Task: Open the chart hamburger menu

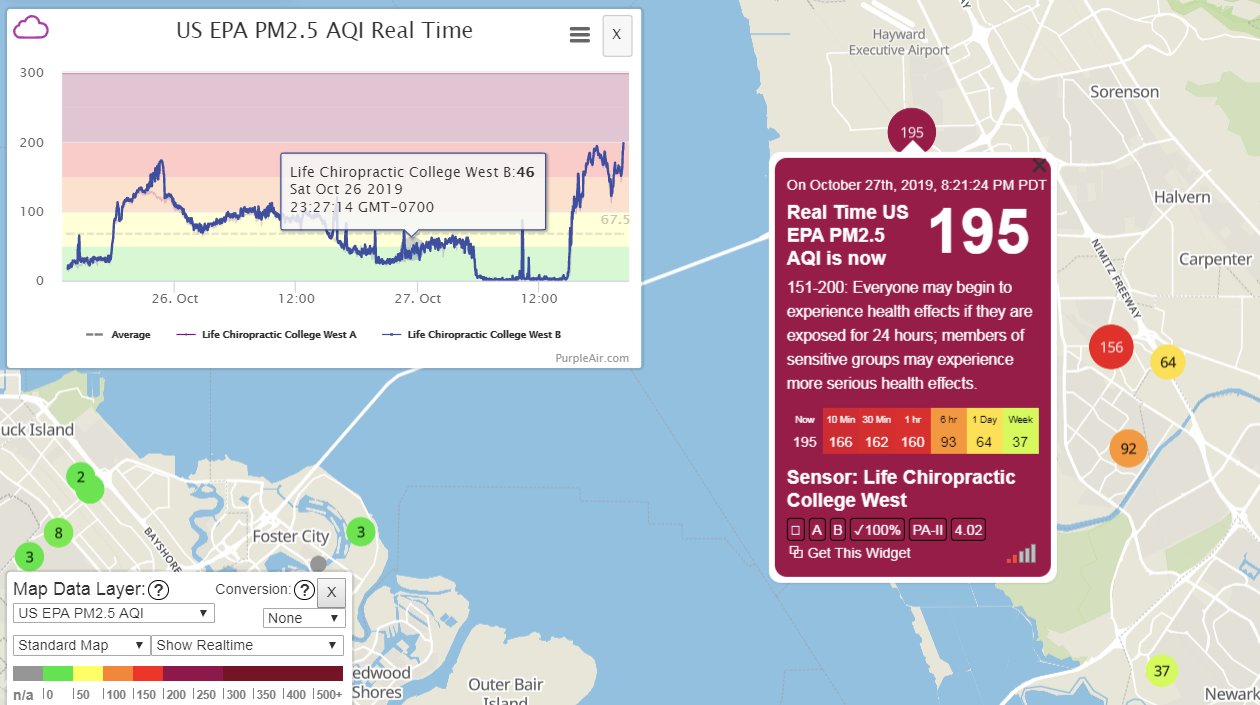Action: click(x=579, y=35)
